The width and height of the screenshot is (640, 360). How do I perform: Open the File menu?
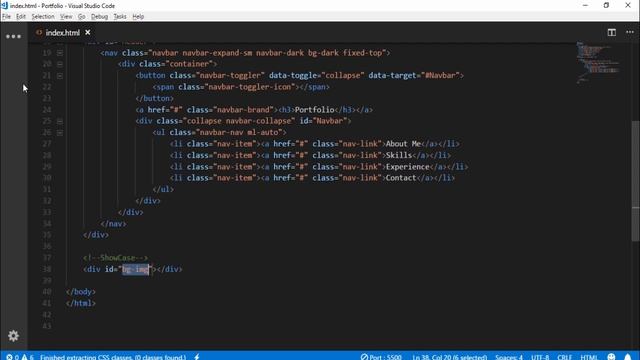click(x=7, y=16)
